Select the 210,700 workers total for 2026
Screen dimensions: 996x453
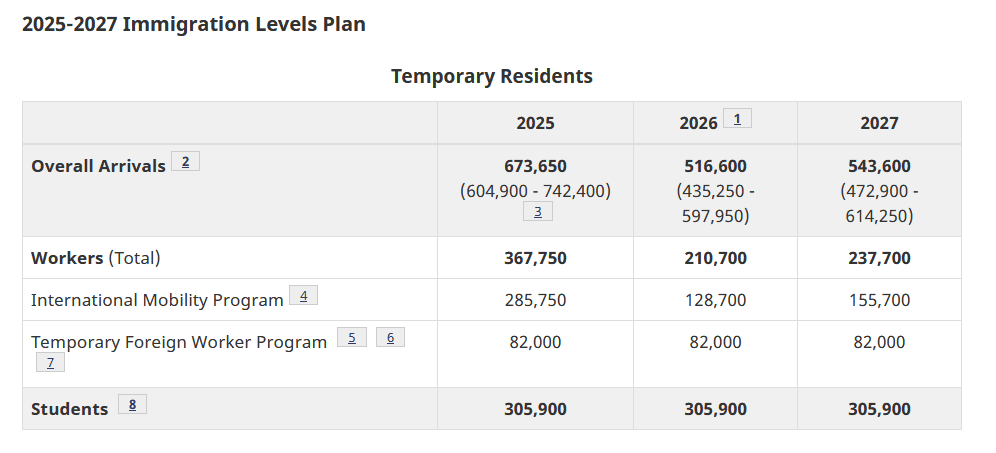coord(715,259)
